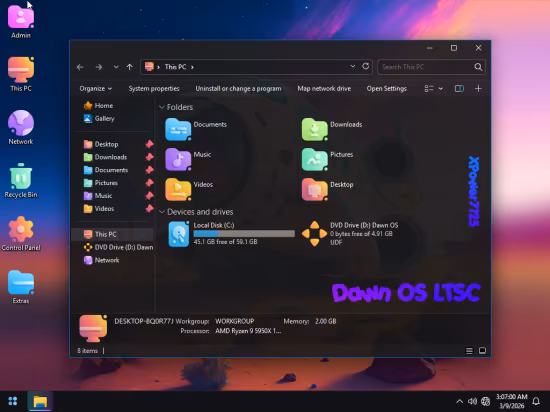Collapse the Folders group
Image resolution: width=550 pixels, height=412 pixels.
coord(162,107)
